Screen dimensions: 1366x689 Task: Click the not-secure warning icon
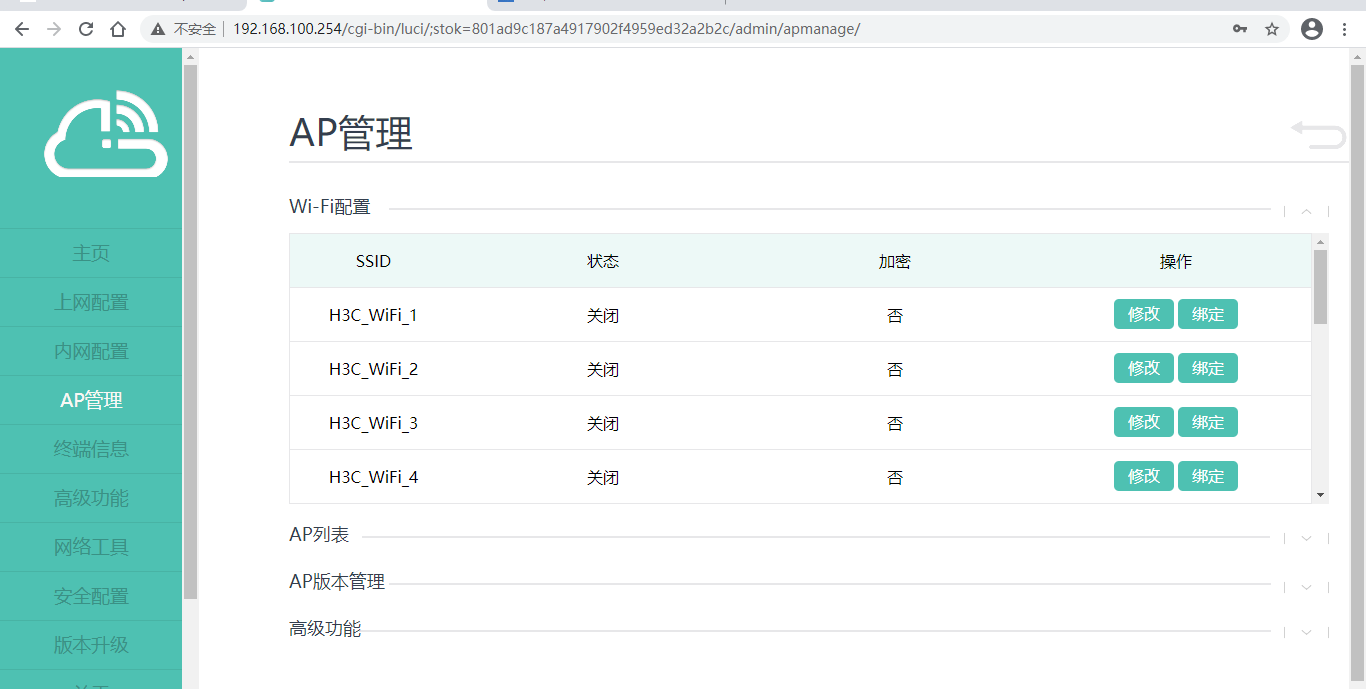coord(158,29)
